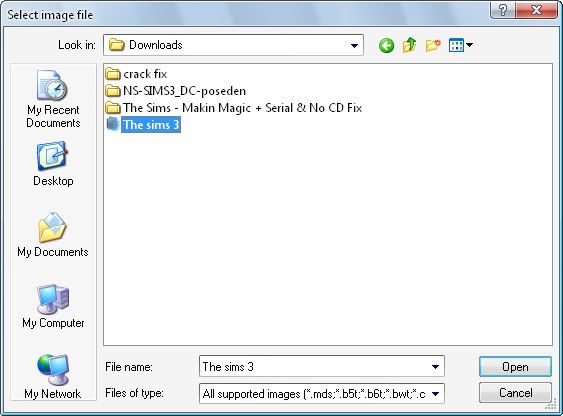Image resolution: width=563 pixels, height=416 pixels.
Task: Select the crack fix folder
Action: pyautogui.click(x=136, y=74)
